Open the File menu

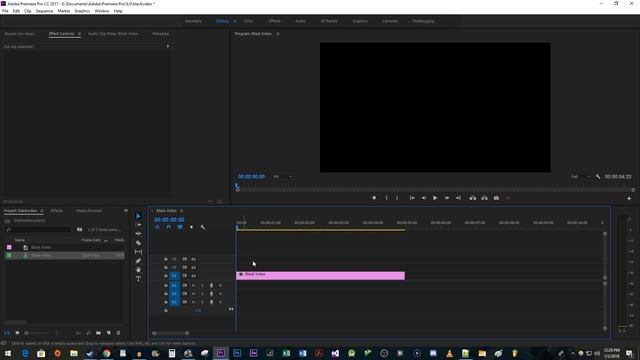click(5, 11)
